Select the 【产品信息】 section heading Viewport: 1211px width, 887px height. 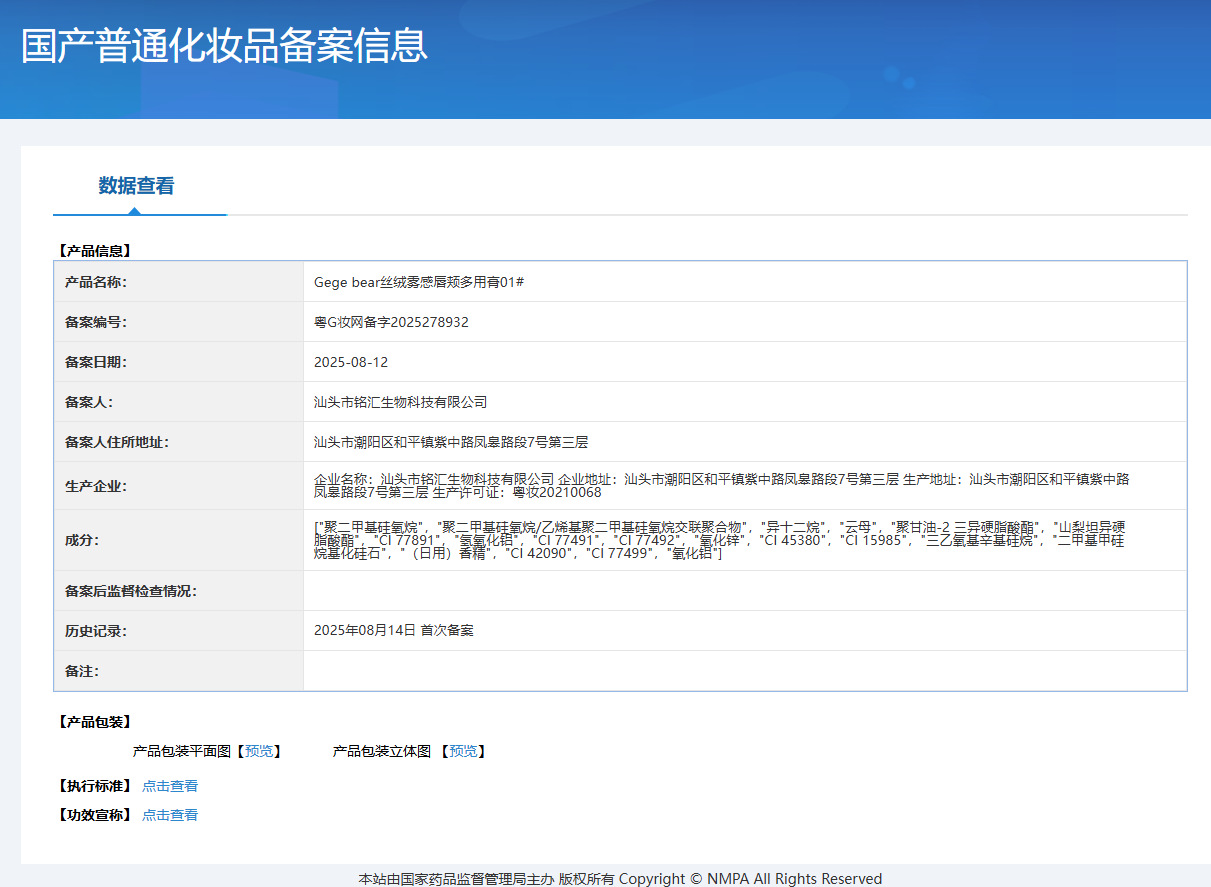click(94, 251)
